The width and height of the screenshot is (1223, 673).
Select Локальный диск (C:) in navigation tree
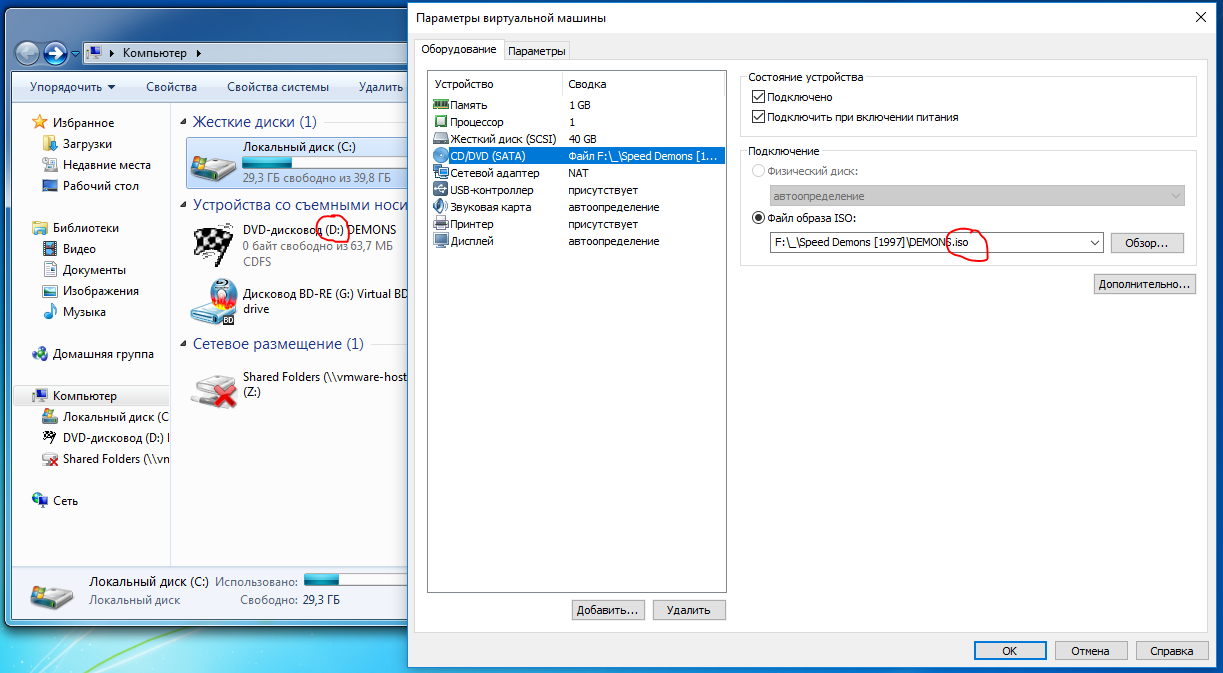[105, 417]
